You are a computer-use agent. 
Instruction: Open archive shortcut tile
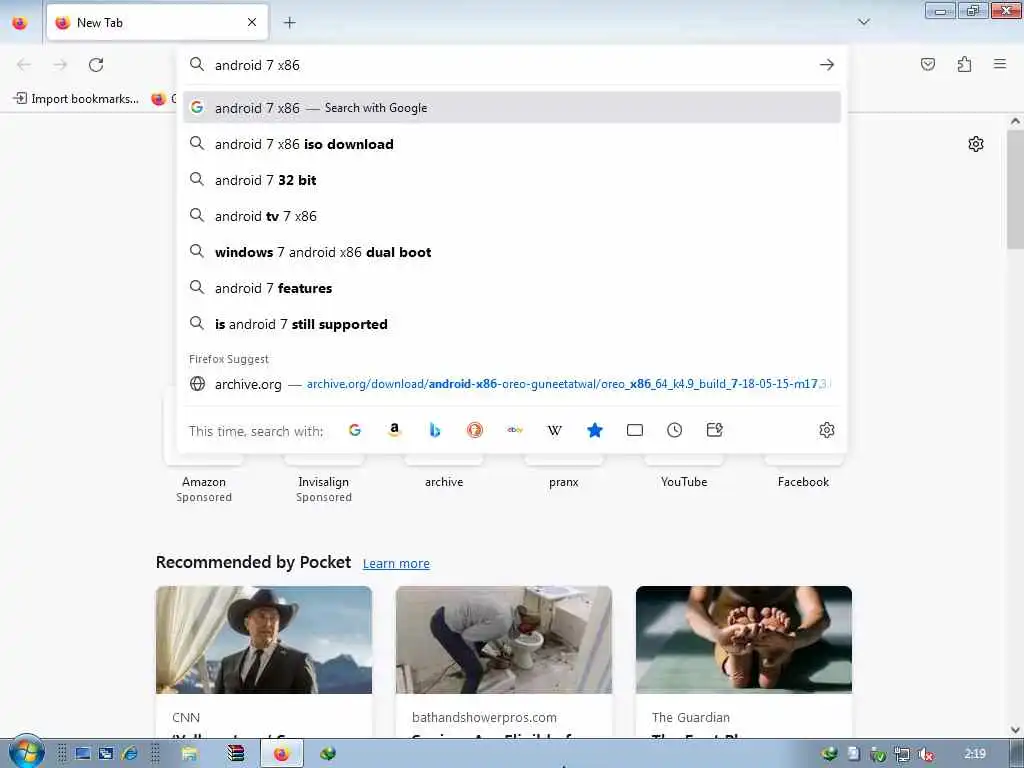tap(444, 482)
